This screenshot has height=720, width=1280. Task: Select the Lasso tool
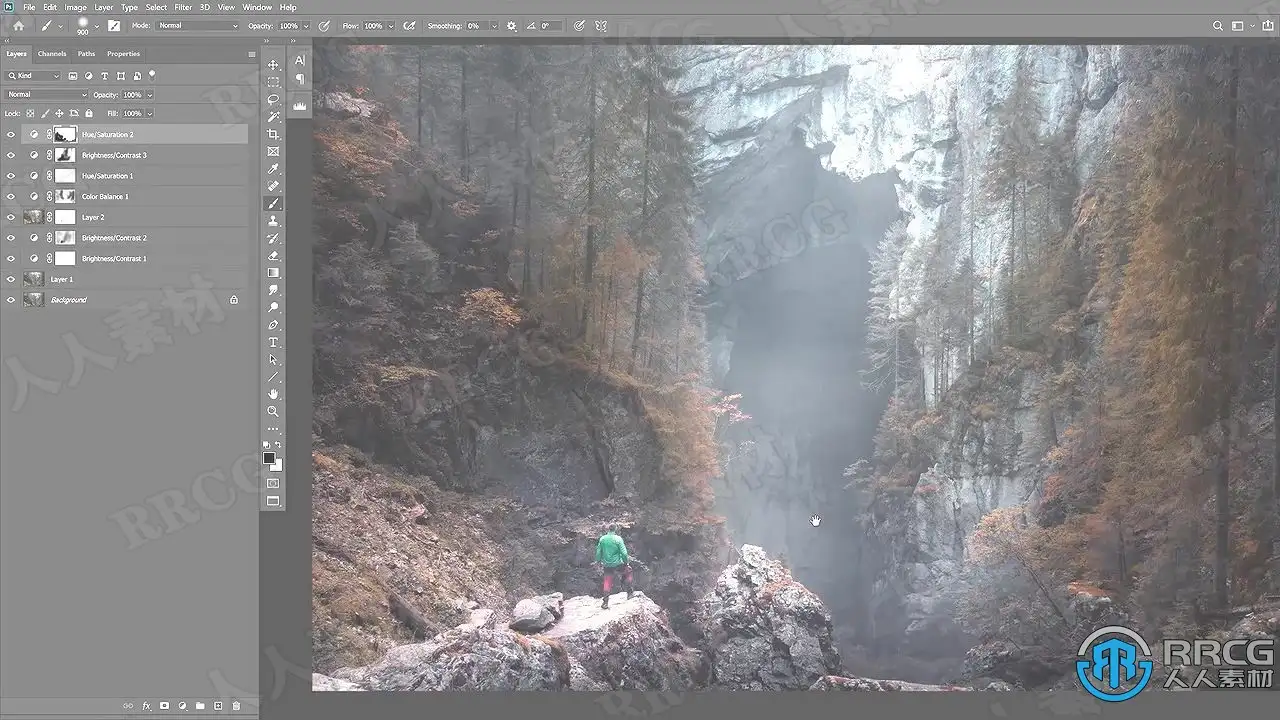click(273, 99)
